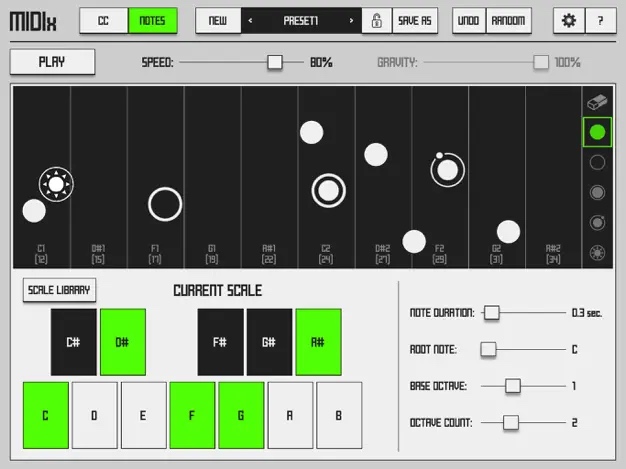Select the hollow ring ball tool
This screenshot has height=469, width=626.
coord(597,162)
